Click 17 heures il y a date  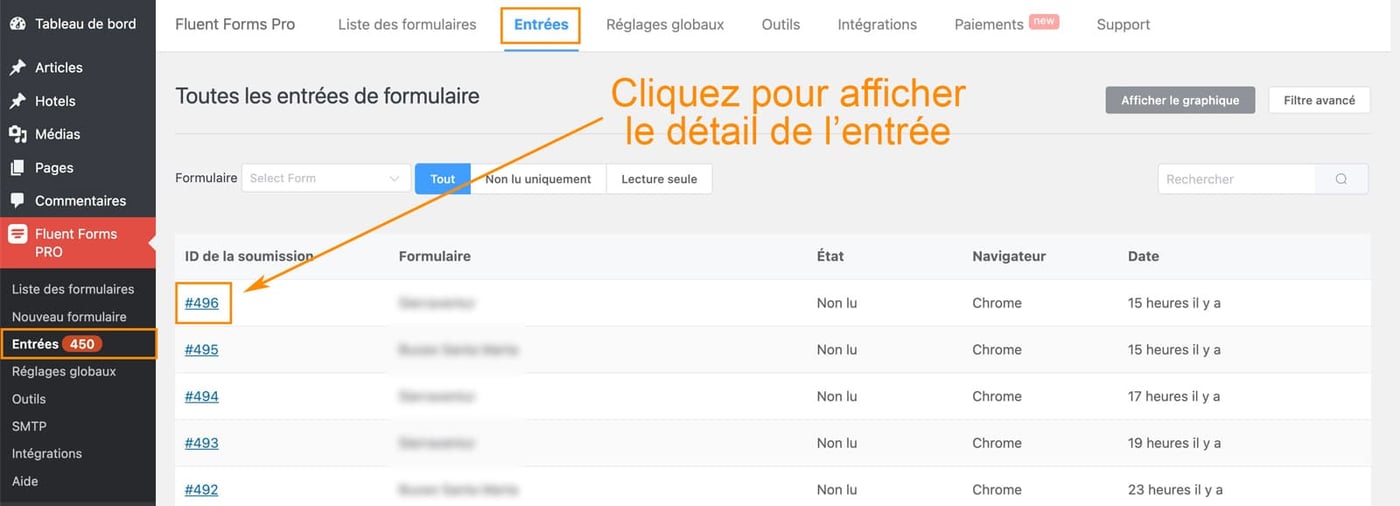[x=1174, y=396]
